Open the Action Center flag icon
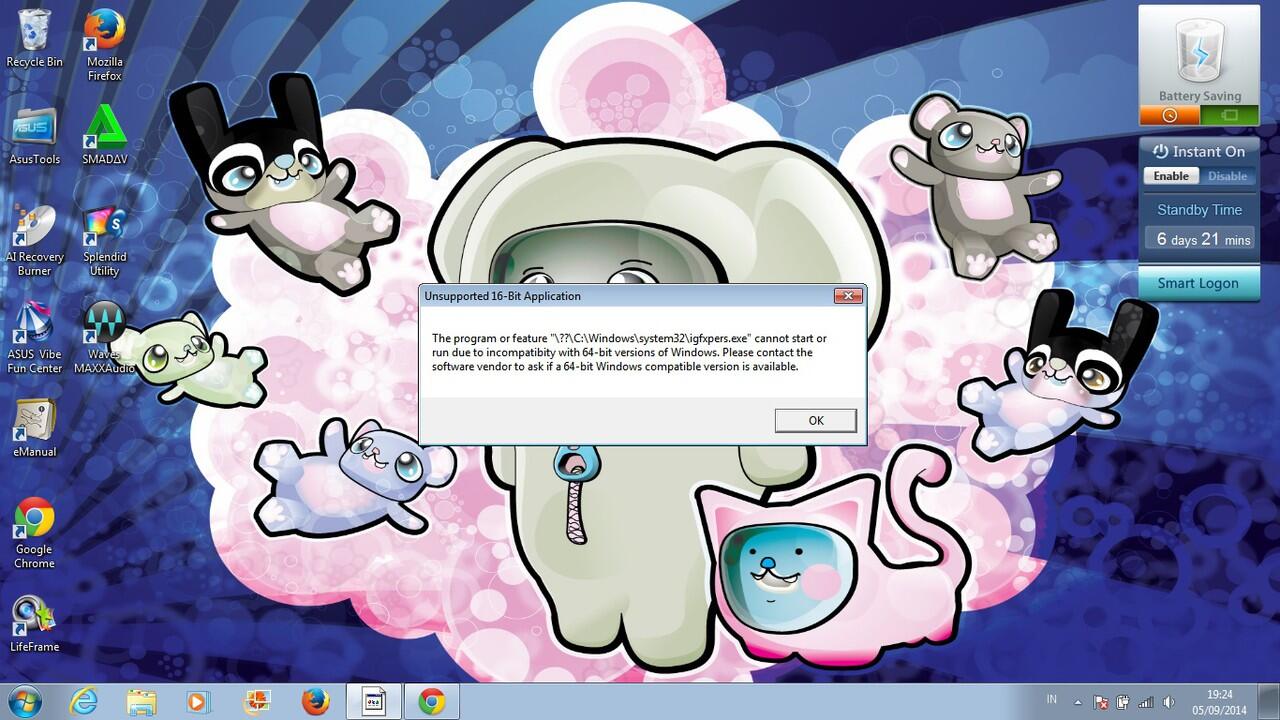 [1100, 702]
